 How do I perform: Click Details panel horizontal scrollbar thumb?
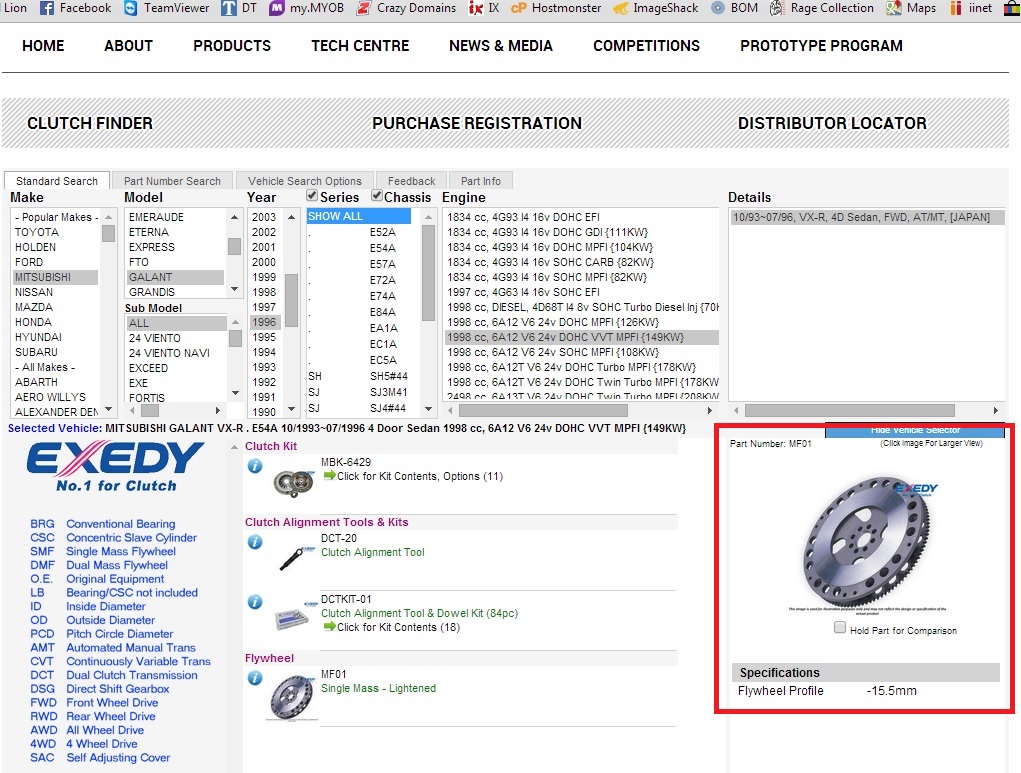pos(850,410)
